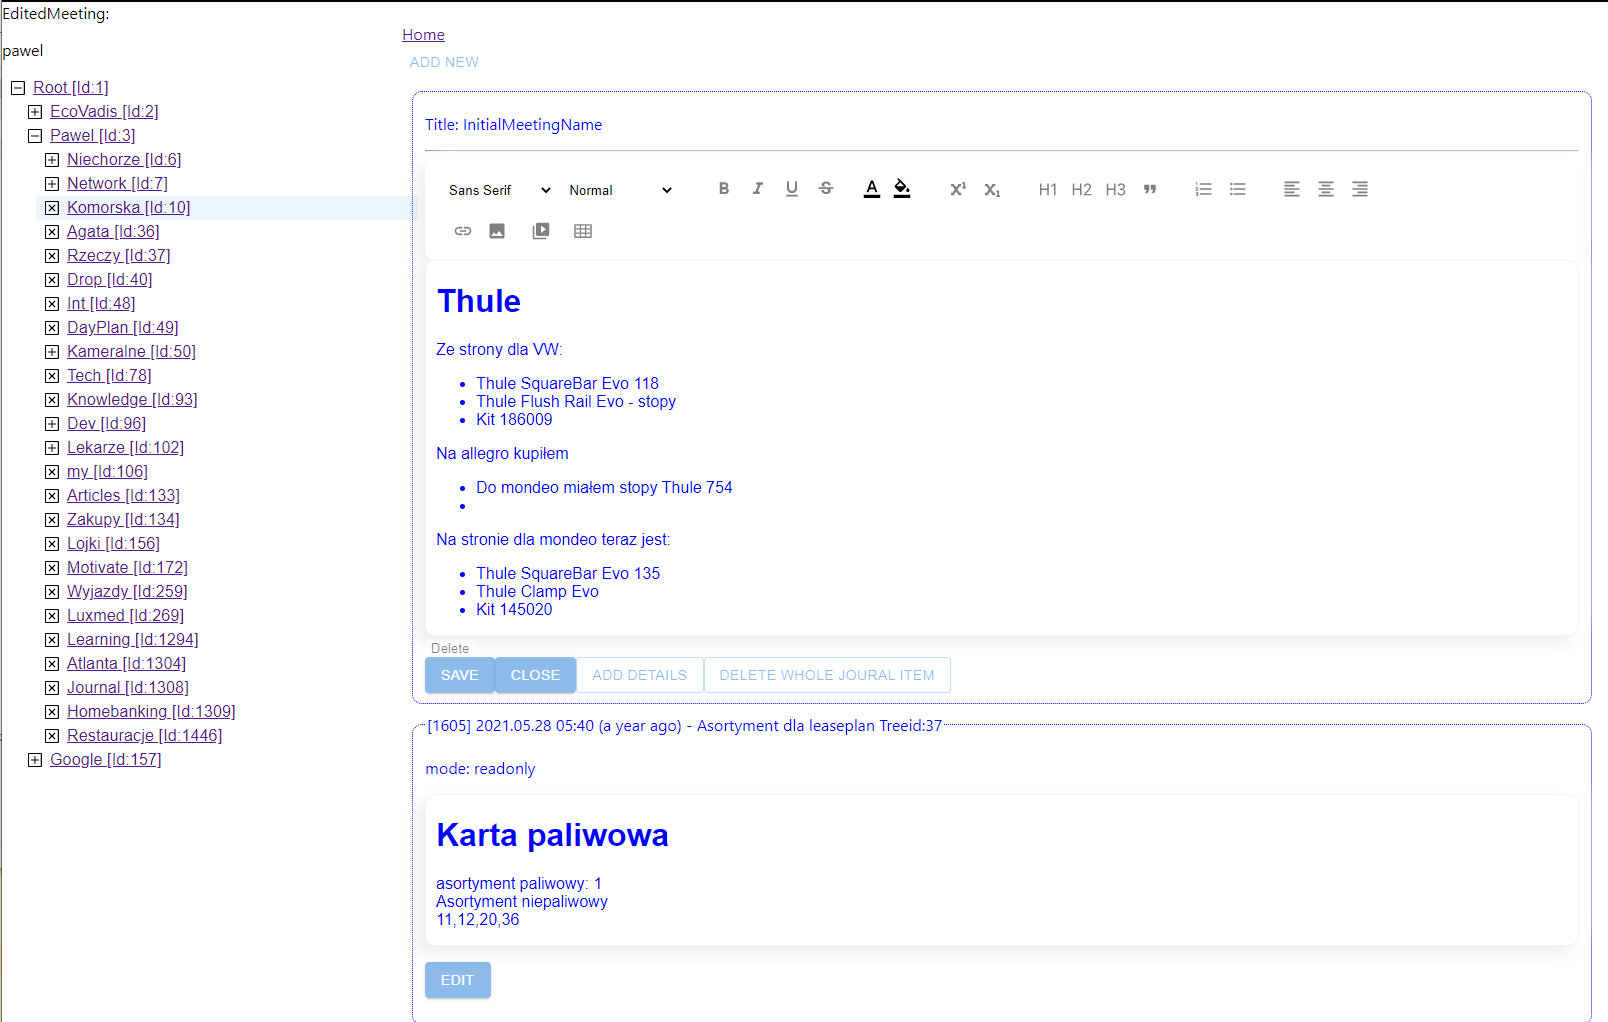Close the journal item editor

[x=535, y=675]
